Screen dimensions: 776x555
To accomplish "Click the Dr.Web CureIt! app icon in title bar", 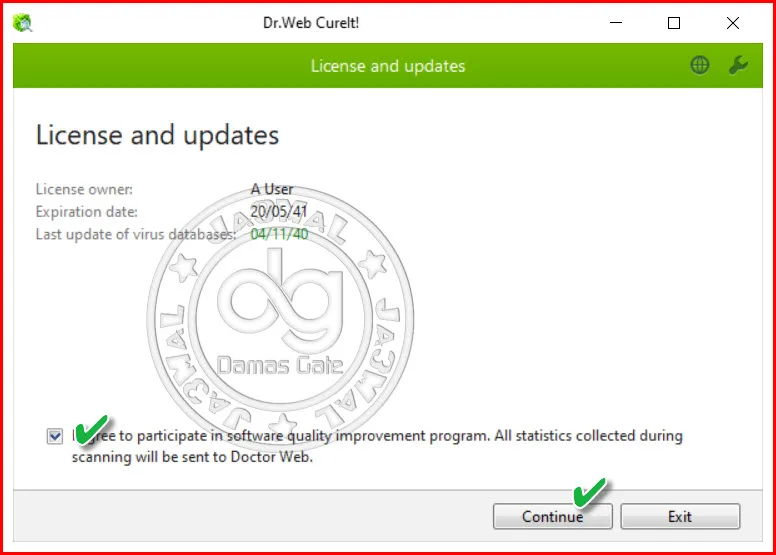I will [x=22, y=23].
